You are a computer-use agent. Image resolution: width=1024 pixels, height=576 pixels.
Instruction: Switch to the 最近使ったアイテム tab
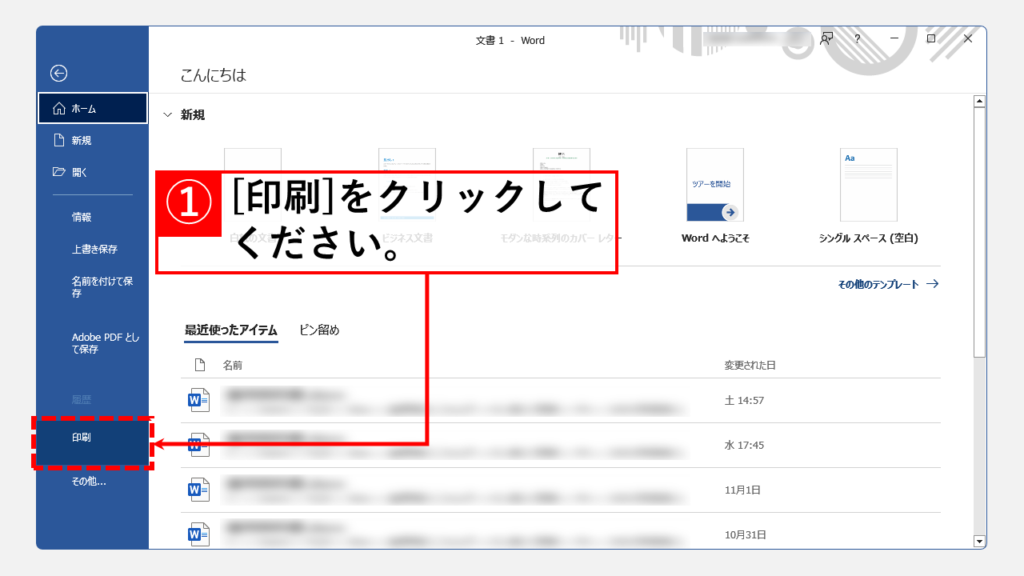(x=231, y=330)
